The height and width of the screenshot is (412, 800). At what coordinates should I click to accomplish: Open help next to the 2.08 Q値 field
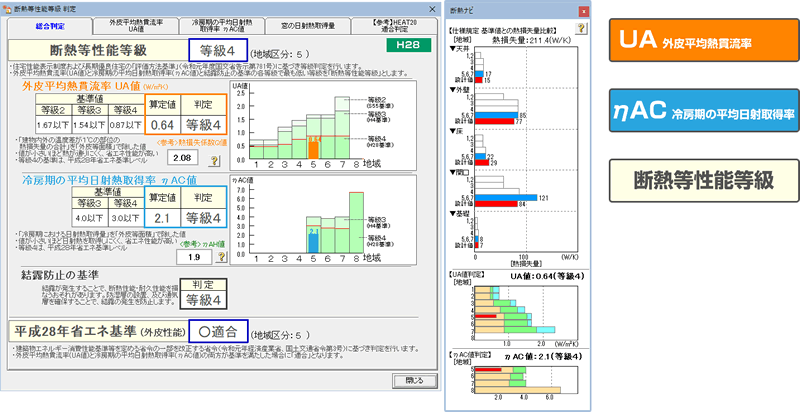(x=214, y=160)
